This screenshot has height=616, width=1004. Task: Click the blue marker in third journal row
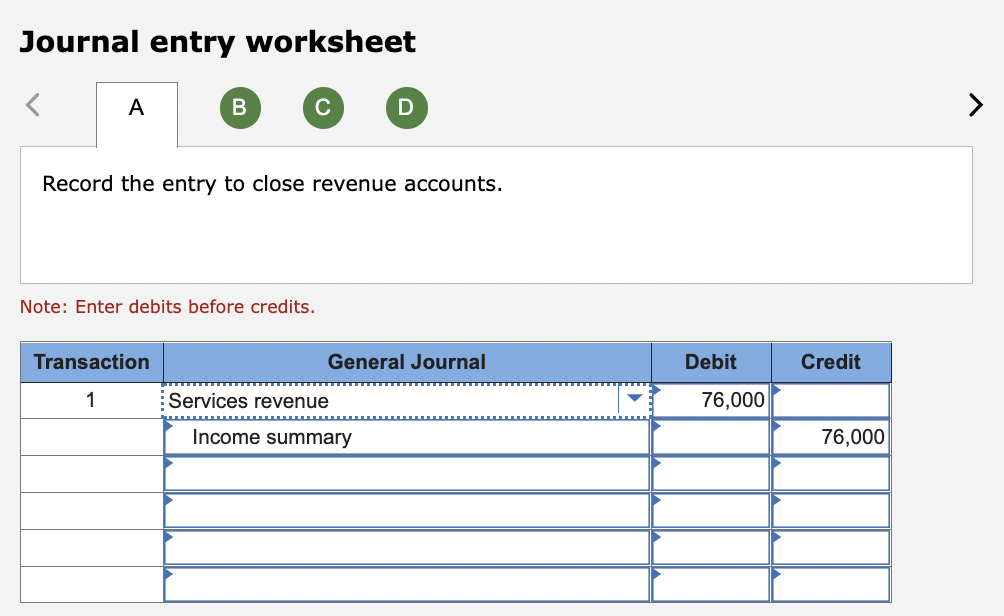tap(168, 462)
